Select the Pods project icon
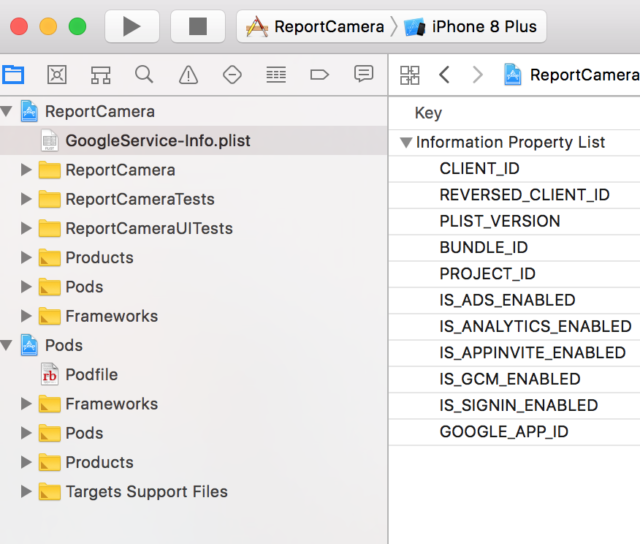Image resolution: width=640 pixels, height=544 pixels. click(29, 345)
